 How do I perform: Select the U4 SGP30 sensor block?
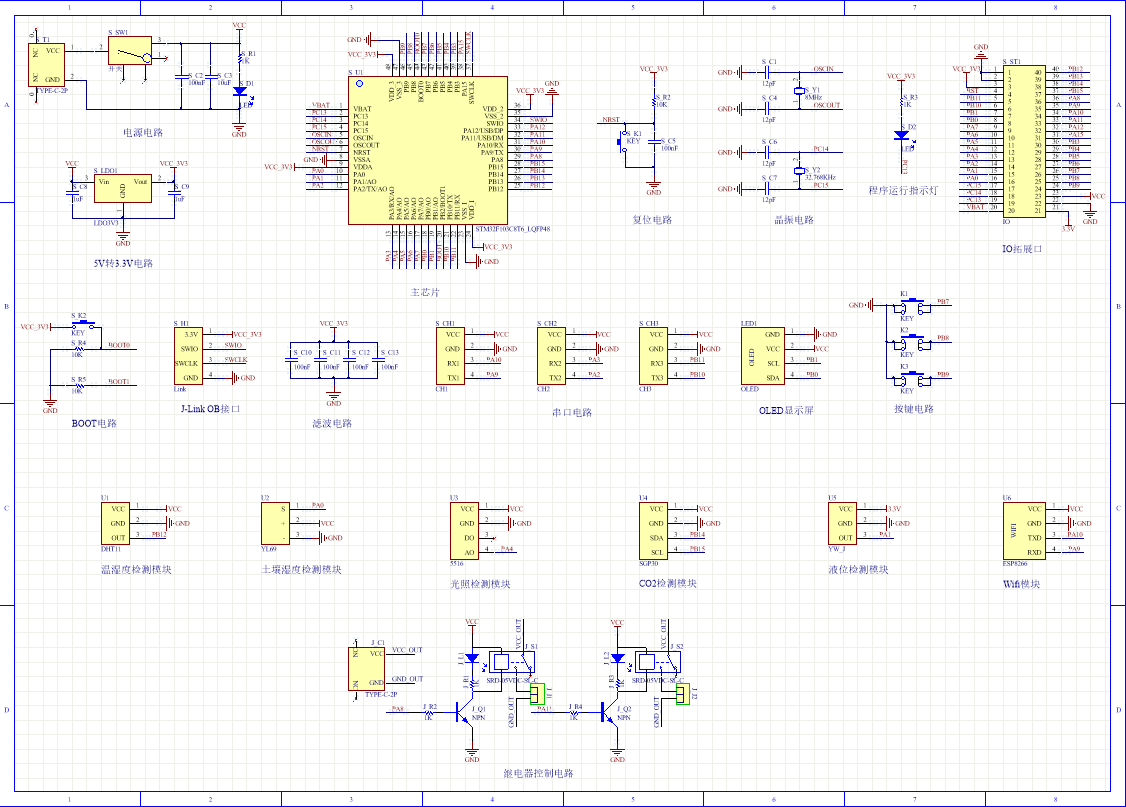click(654, 531)
